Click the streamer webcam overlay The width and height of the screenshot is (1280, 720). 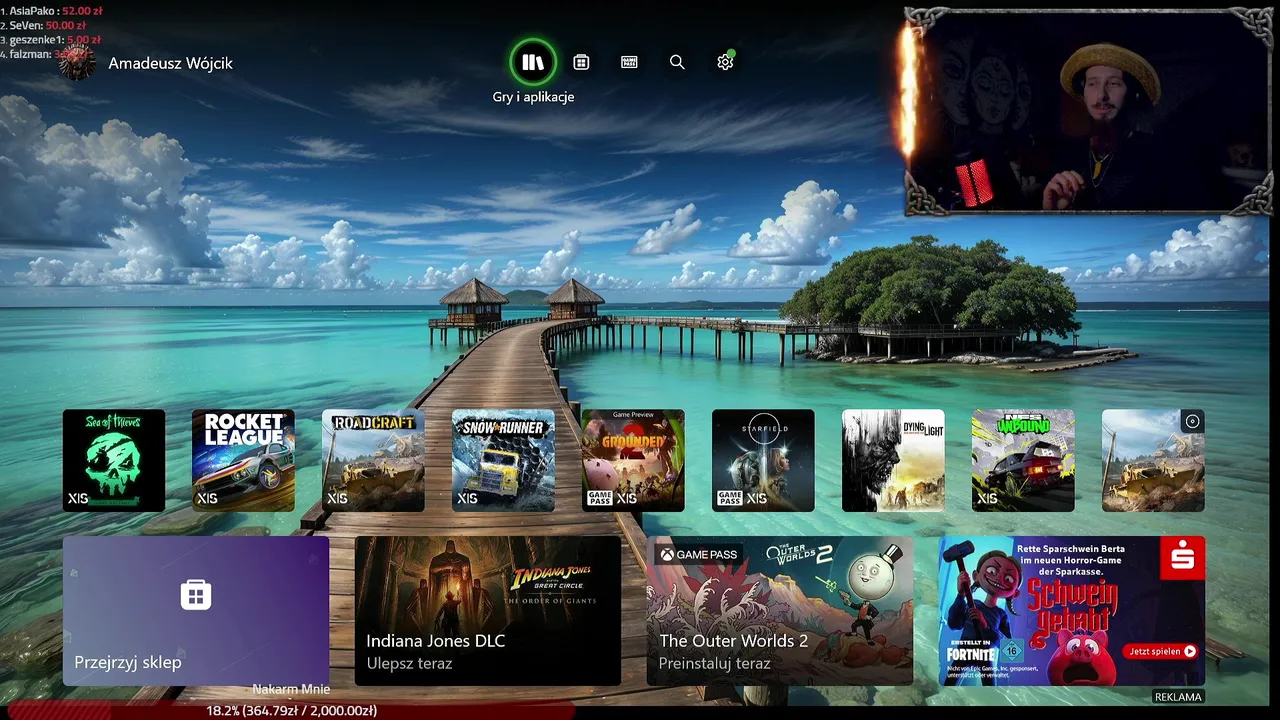(x=1088, y=111)
